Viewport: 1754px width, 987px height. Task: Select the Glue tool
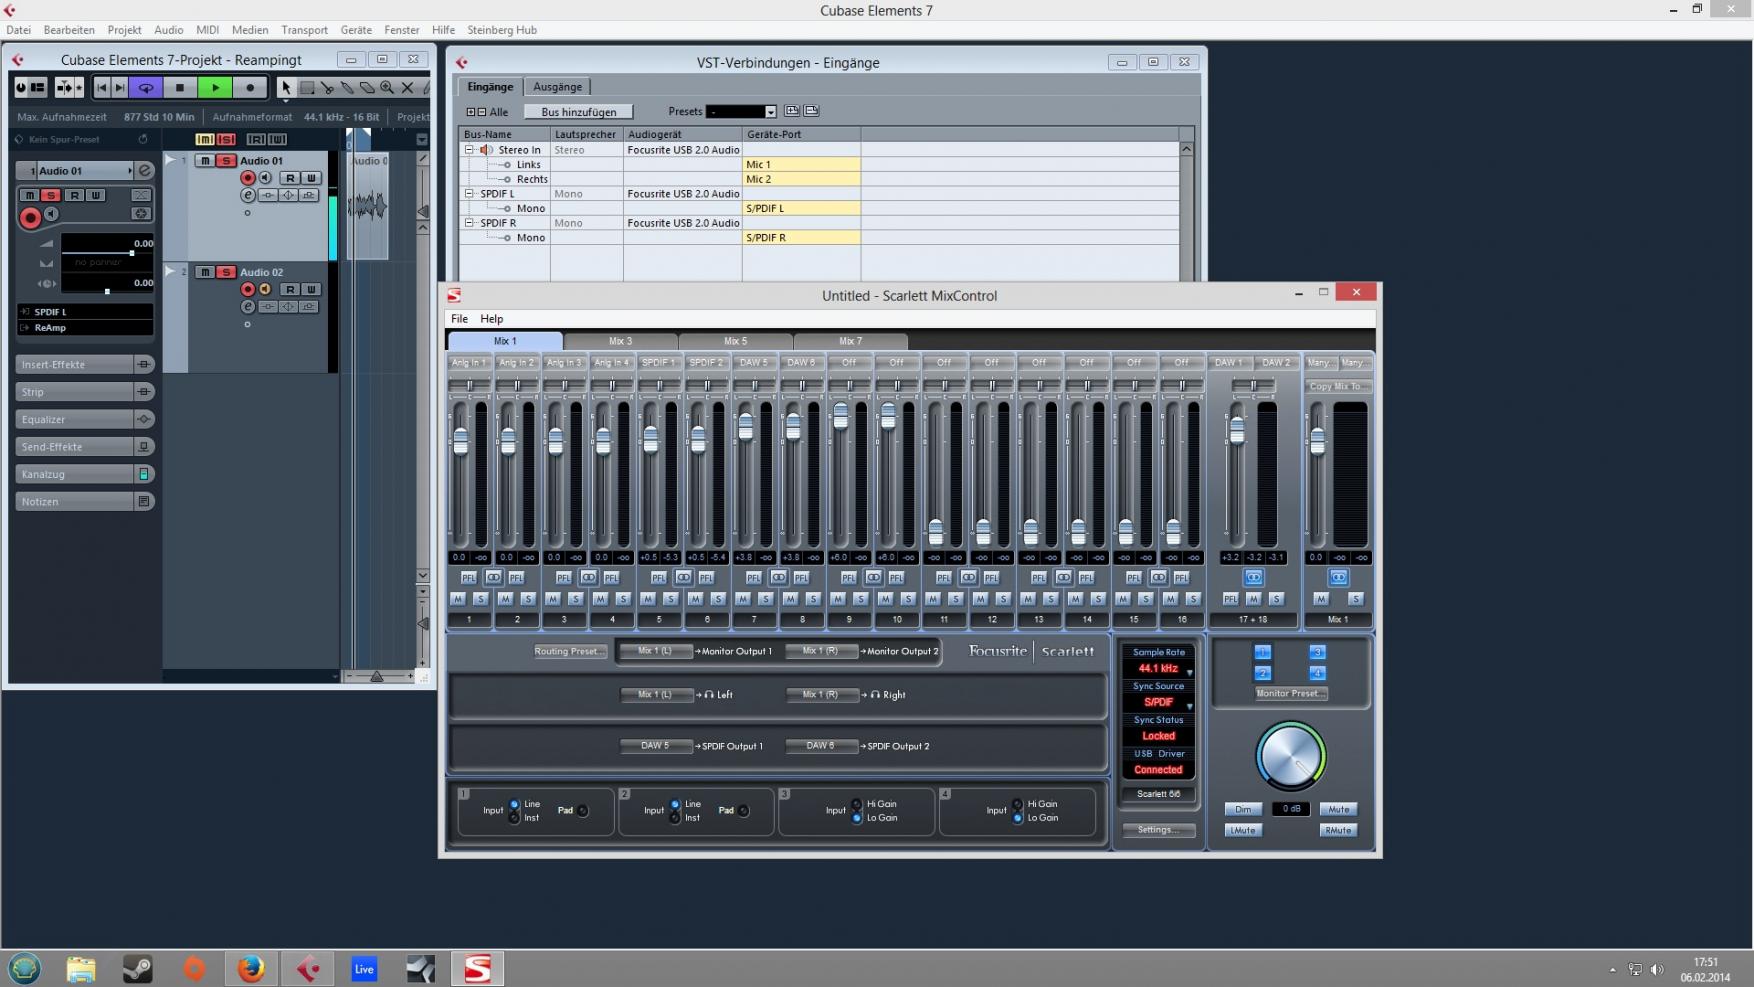click(x=347, y=88)
